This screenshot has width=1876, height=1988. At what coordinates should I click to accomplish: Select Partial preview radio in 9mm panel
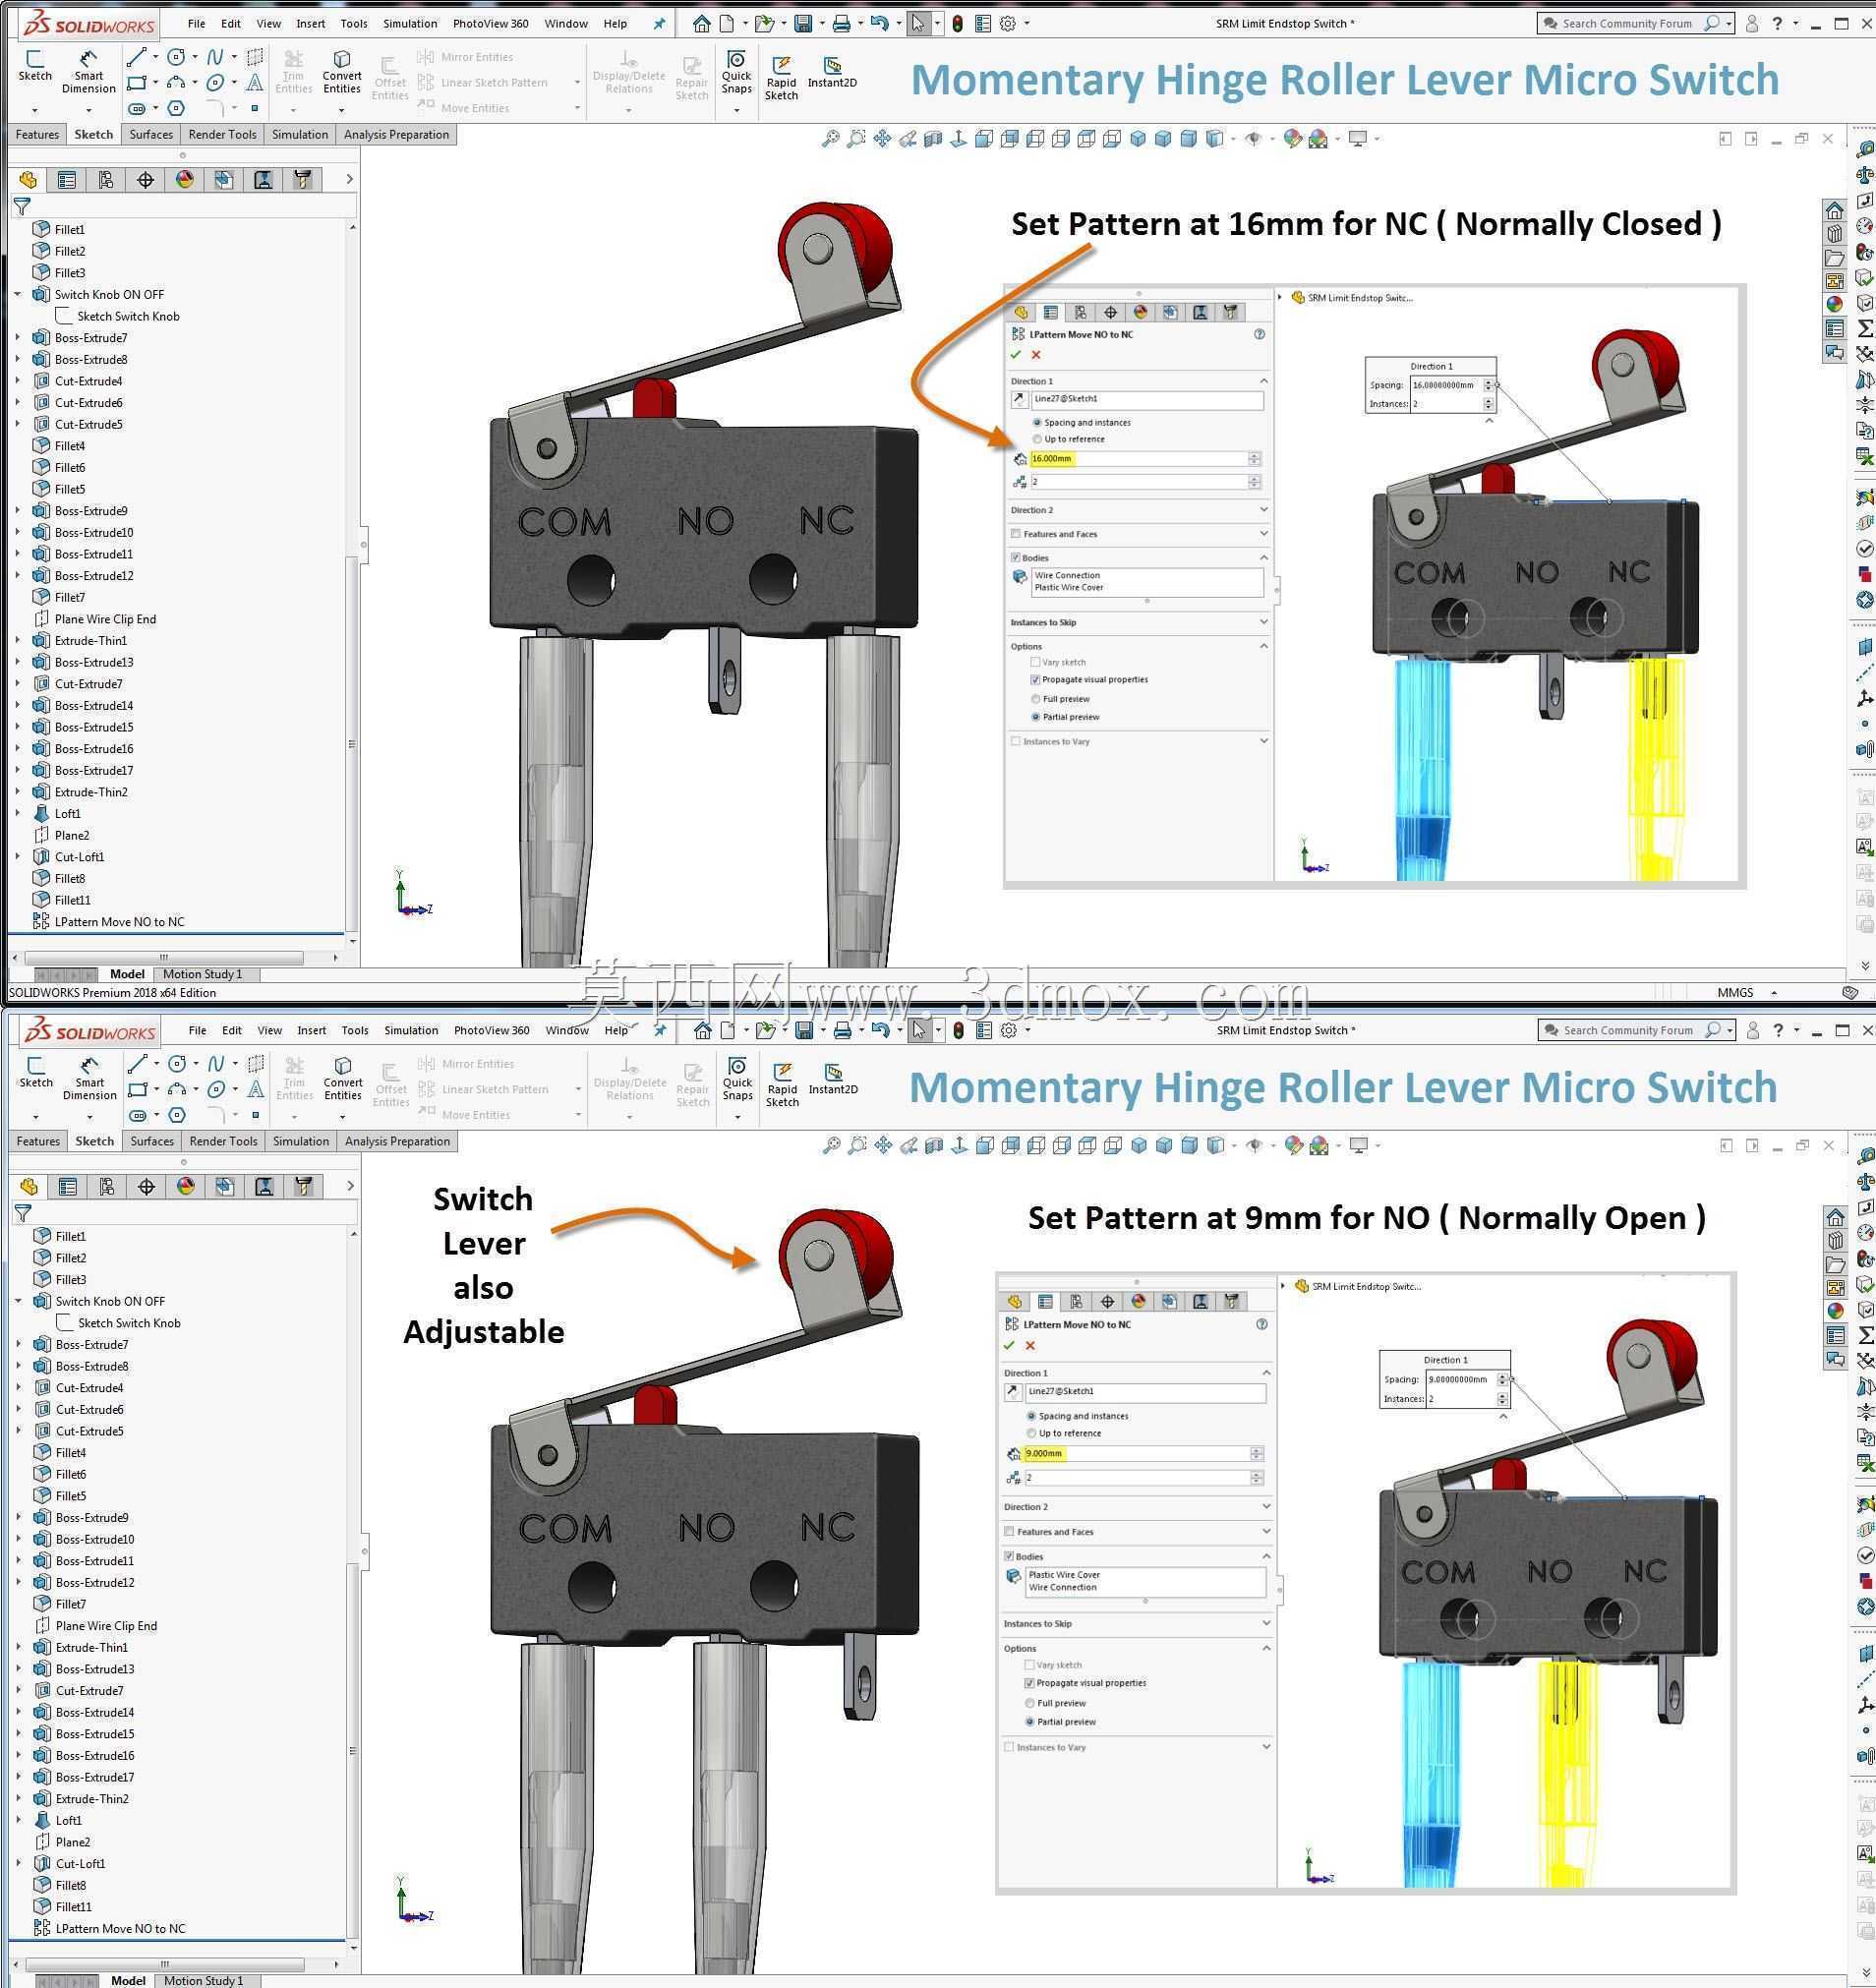tap(1030, 1722)
